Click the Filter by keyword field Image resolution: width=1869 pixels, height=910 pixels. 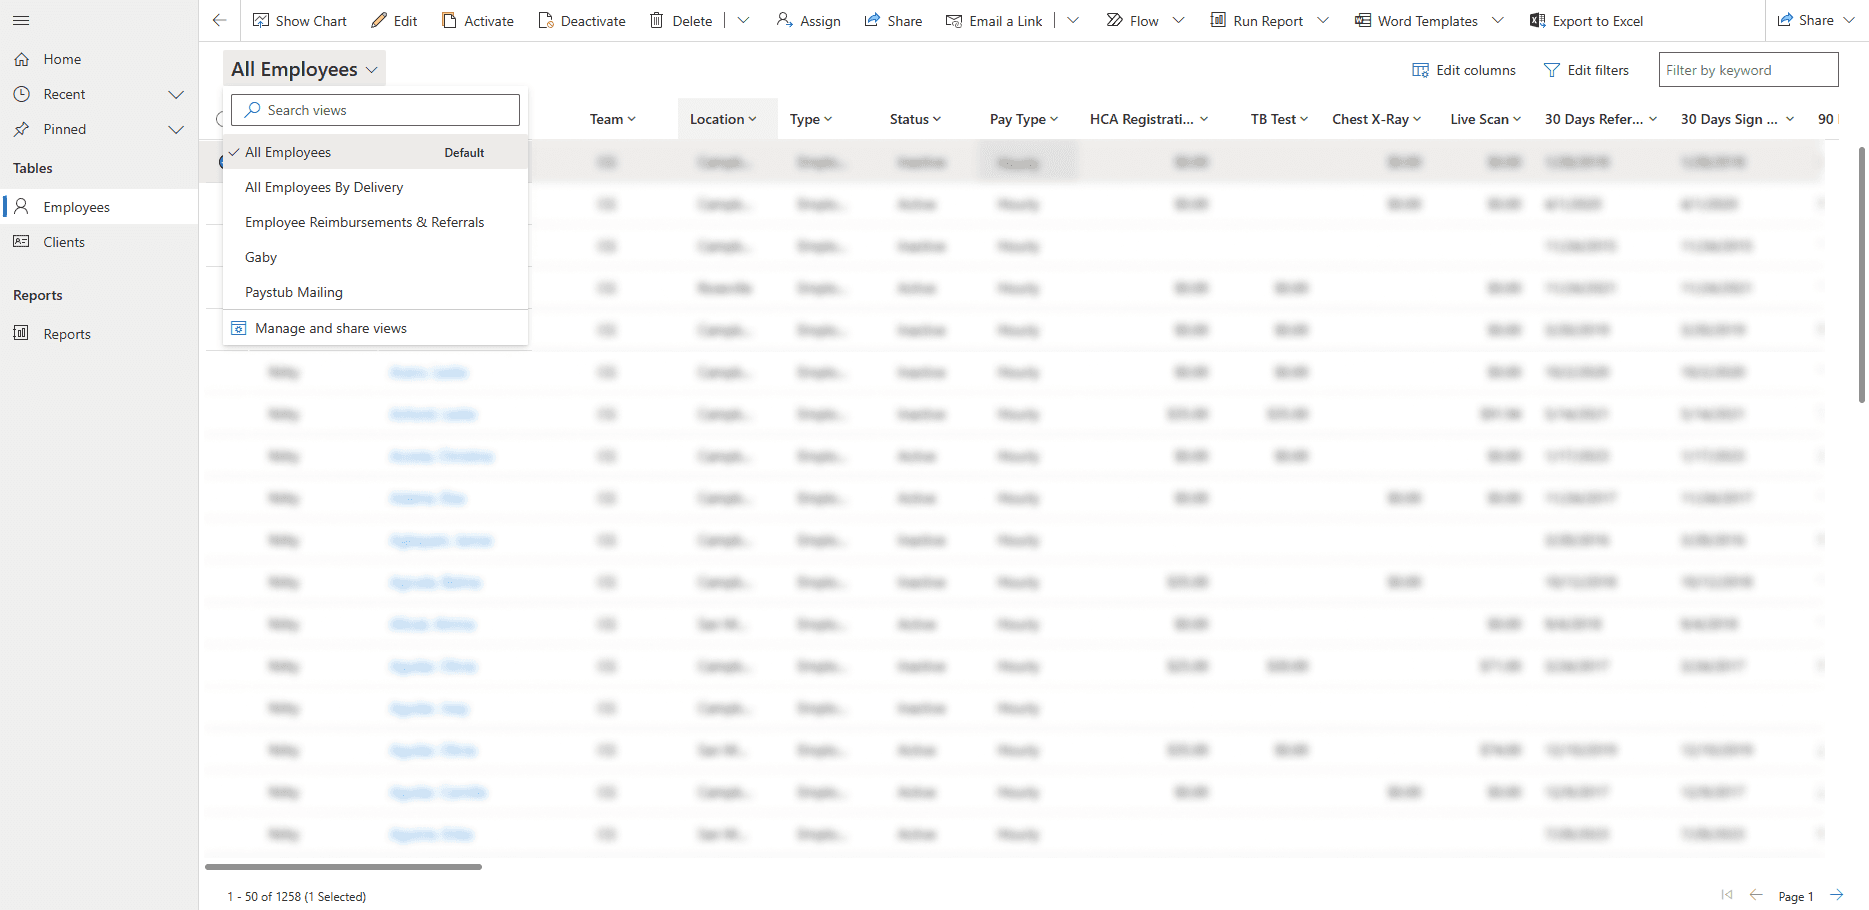[x=1747, y=69]
